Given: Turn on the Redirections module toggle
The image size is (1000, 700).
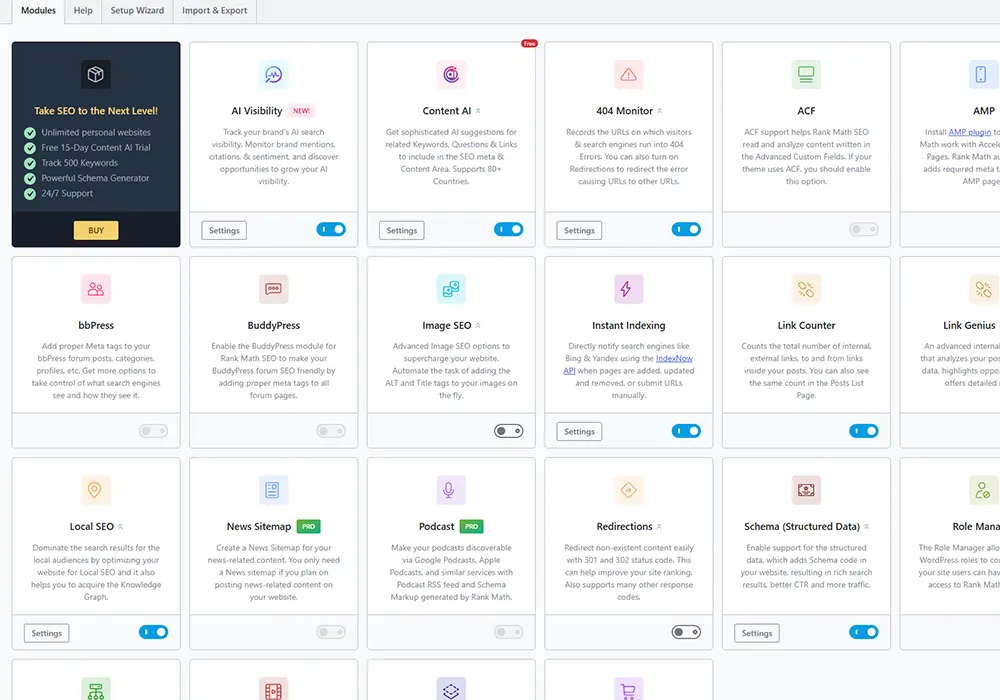Looking at the screenshot, I should pyautogui.click(x=686, y=632).
